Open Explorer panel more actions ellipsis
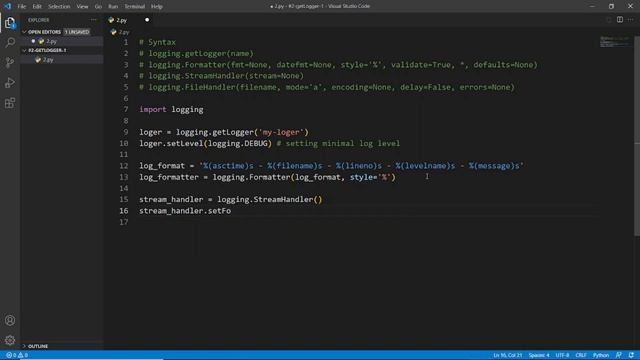640x360 pixels. tap(93, 20)
